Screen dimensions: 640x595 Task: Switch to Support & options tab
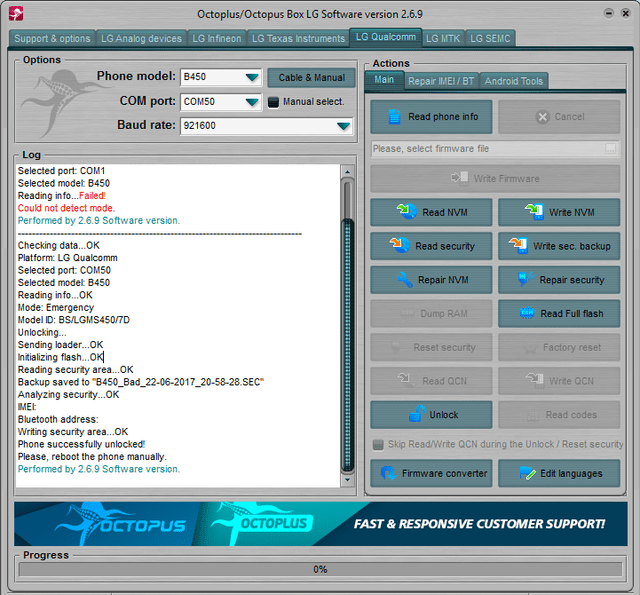(52, 38)
